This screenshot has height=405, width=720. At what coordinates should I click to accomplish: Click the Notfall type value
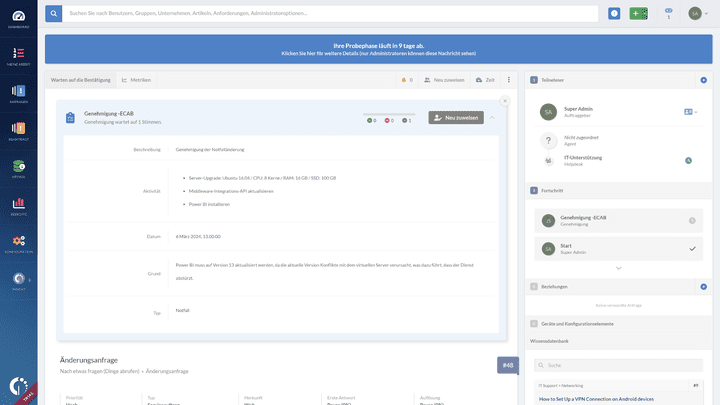tap(182, 310)
